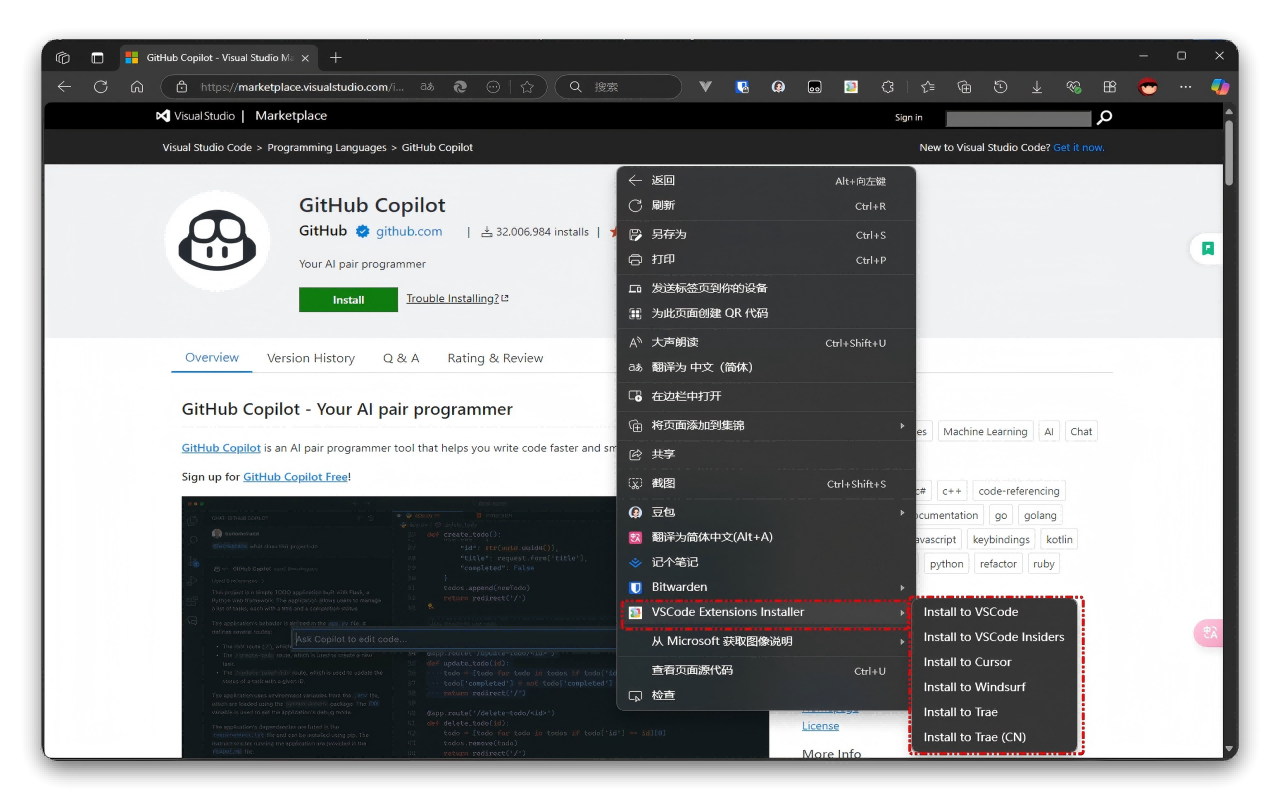Choose Install to VSCode
The width and height of the screenshot is (1280, 800).
(994, 612)
